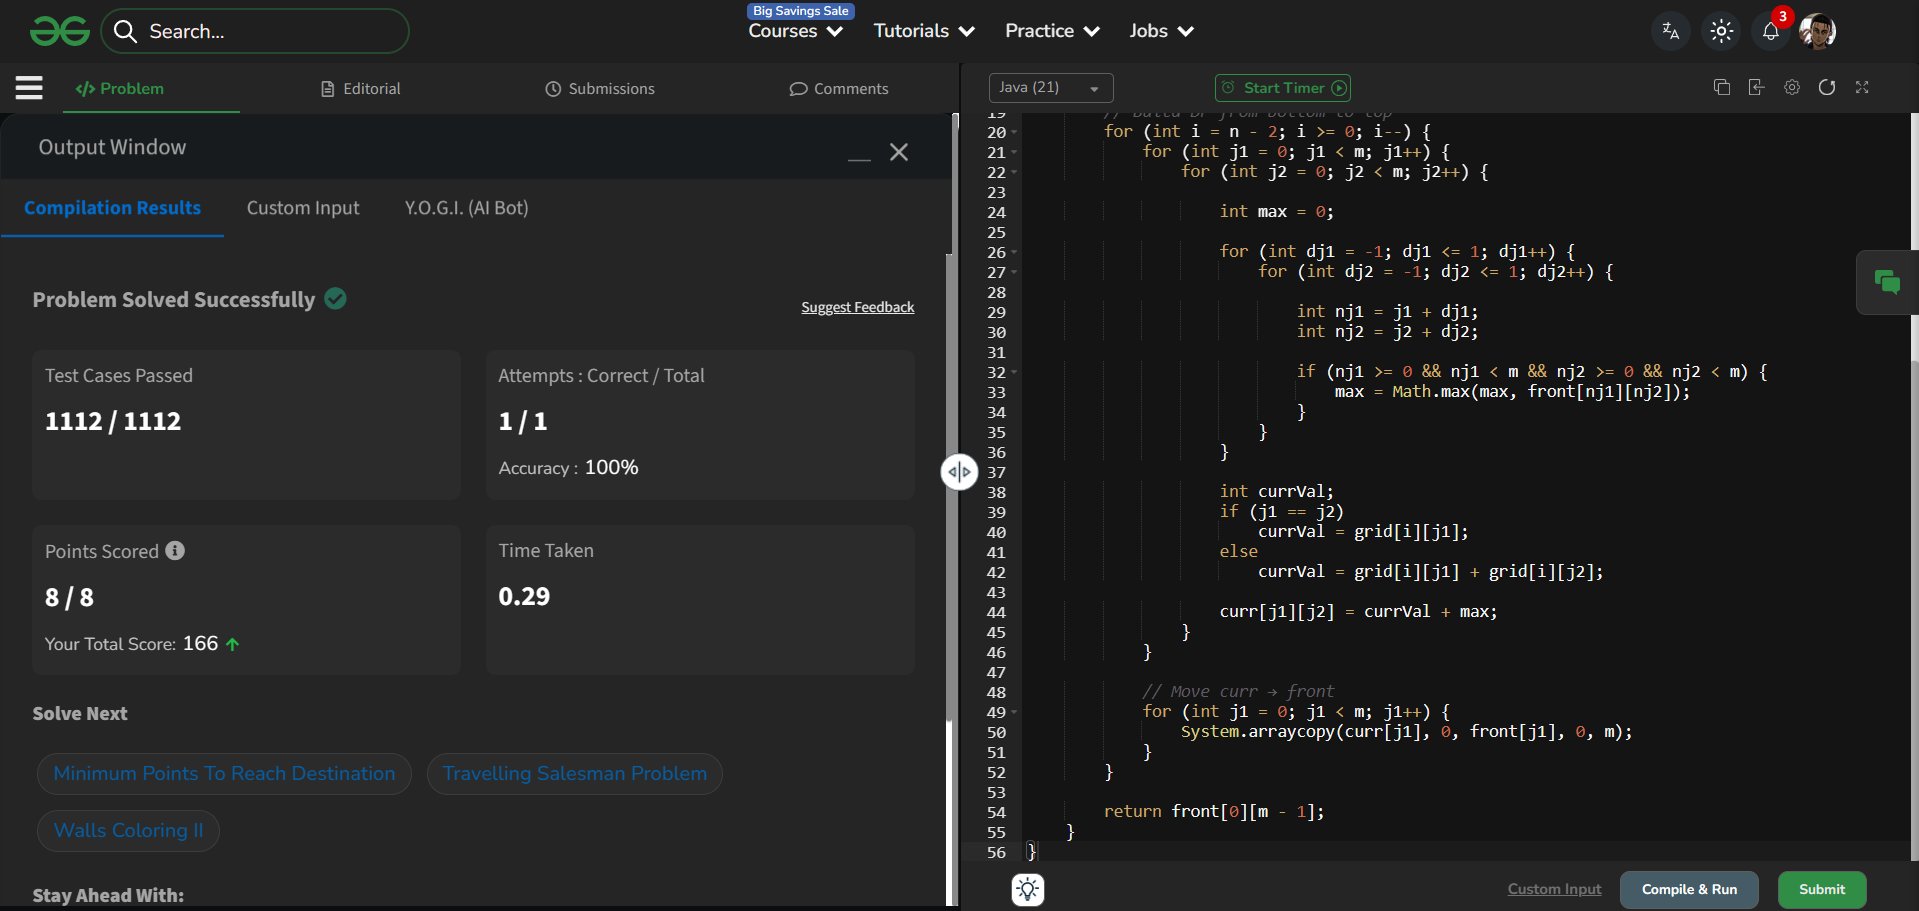
Task: Open the hamburger sidebar menu
Action: pos(29,88)
